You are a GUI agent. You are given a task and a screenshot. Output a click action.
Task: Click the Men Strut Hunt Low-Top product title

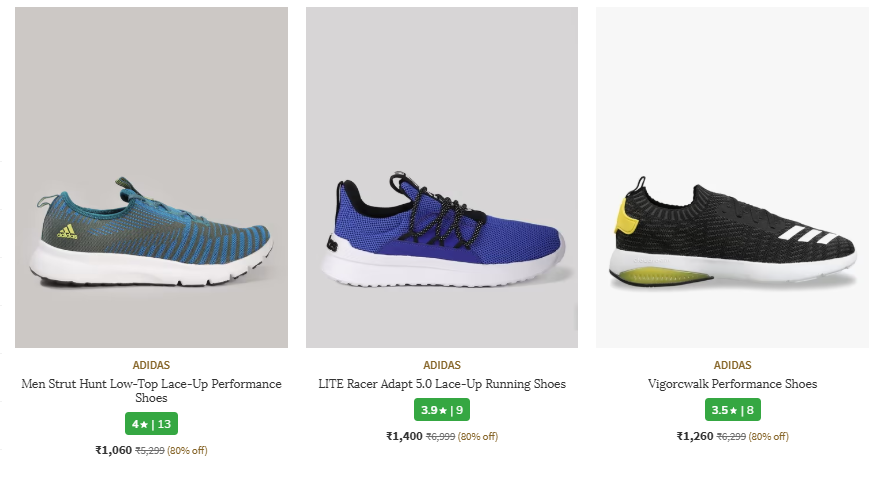151,390
